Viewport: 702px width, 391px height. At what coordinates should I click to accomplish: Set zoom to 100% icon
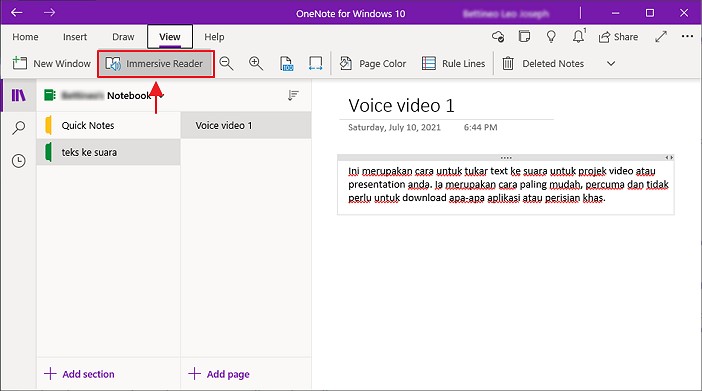click(287, 64)
